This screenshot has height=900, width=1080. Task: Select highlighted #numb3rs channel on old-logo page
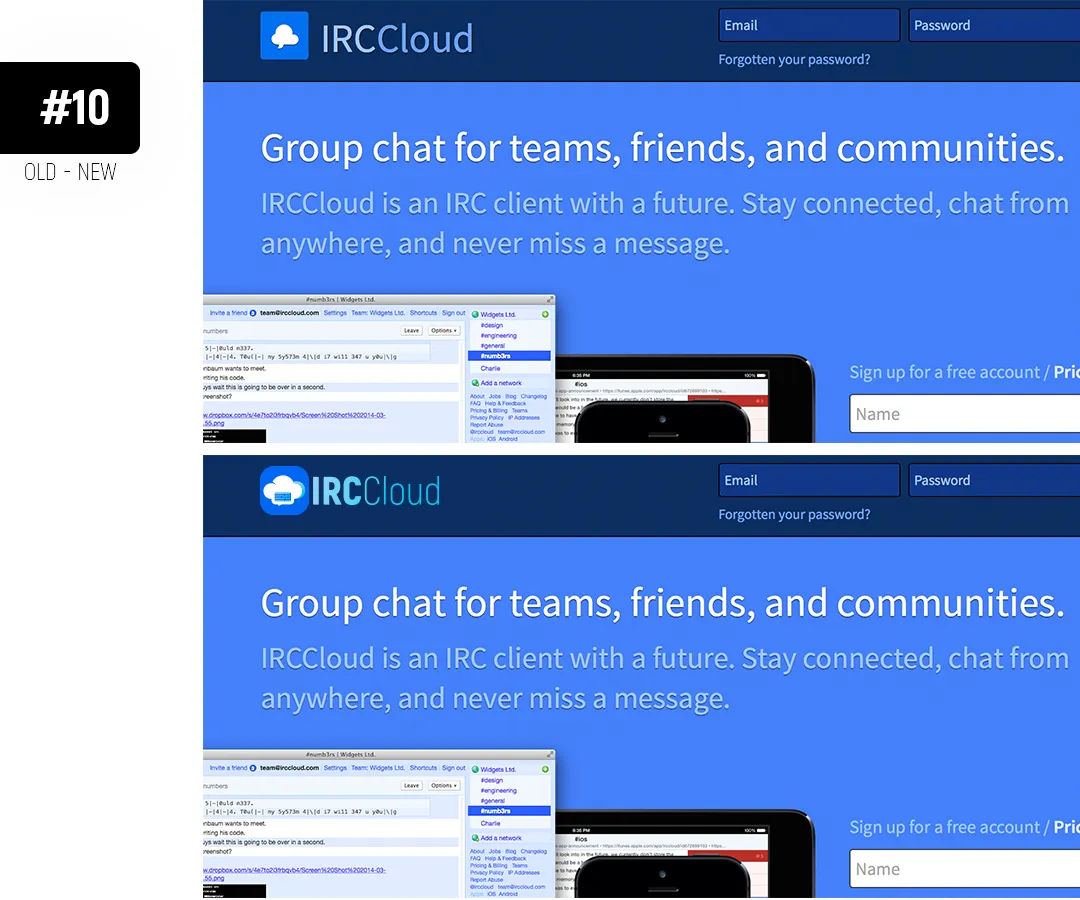(x=509, y=356)
